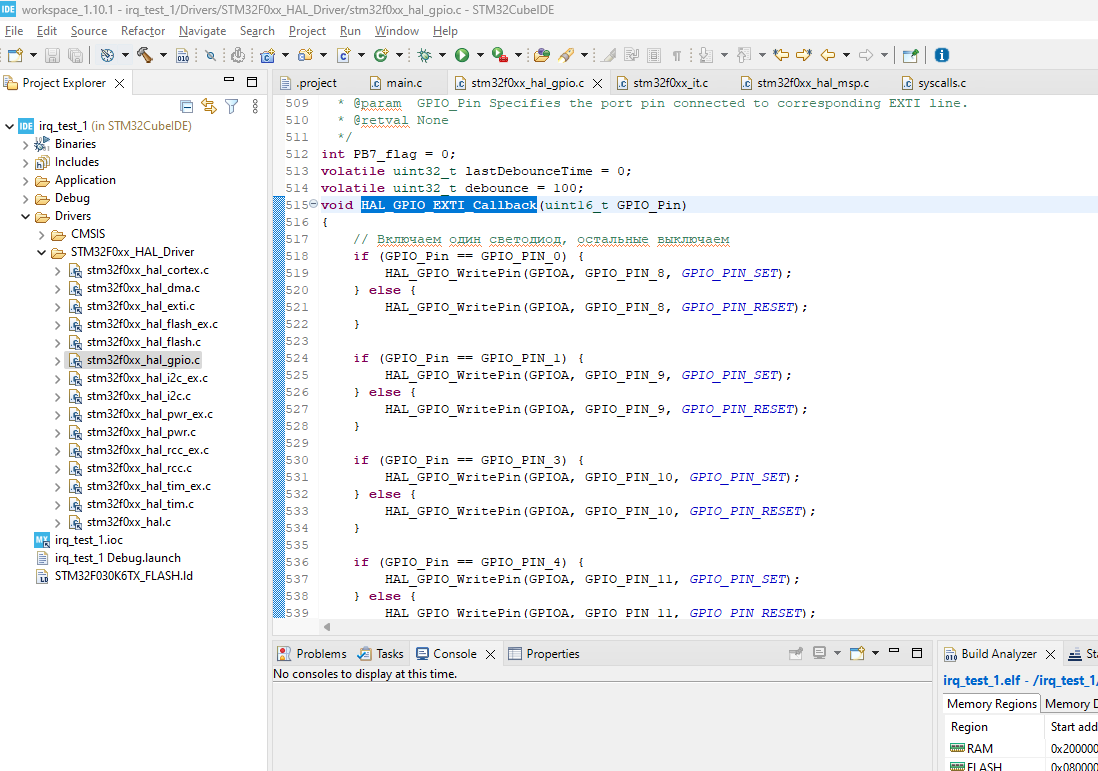The height and width of the screenshot is (771, 1098).
Task: Toggle pin console icon in Console panel
Action: point(795,653)
